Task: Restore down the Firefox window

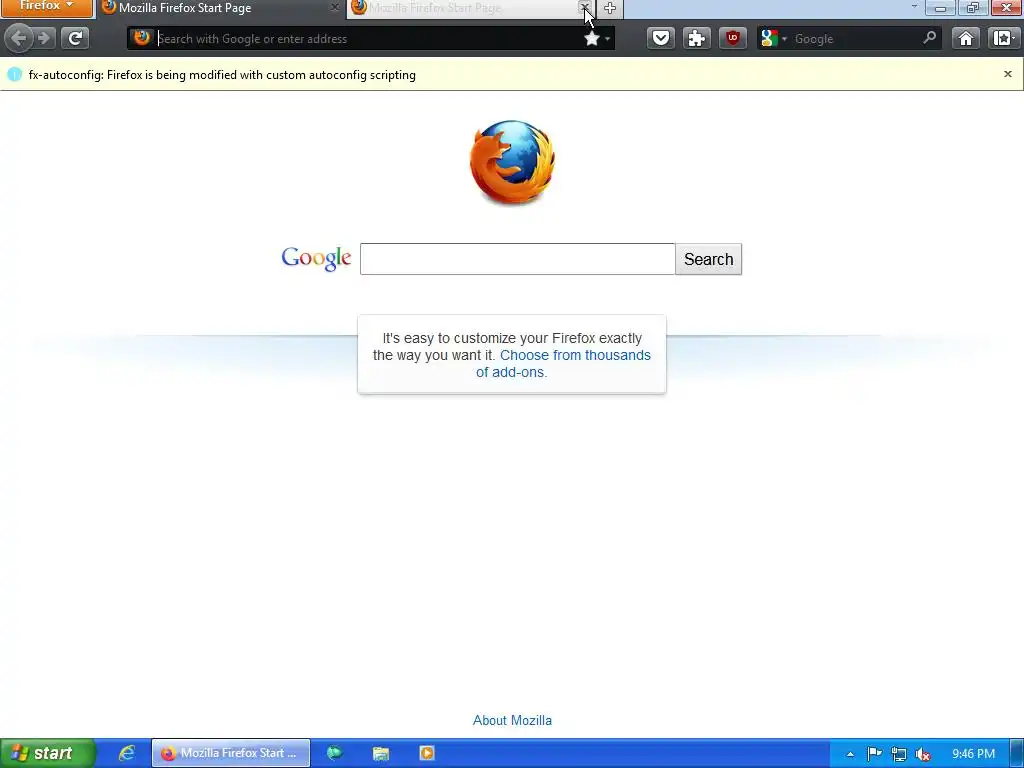Action: (972, 7)
